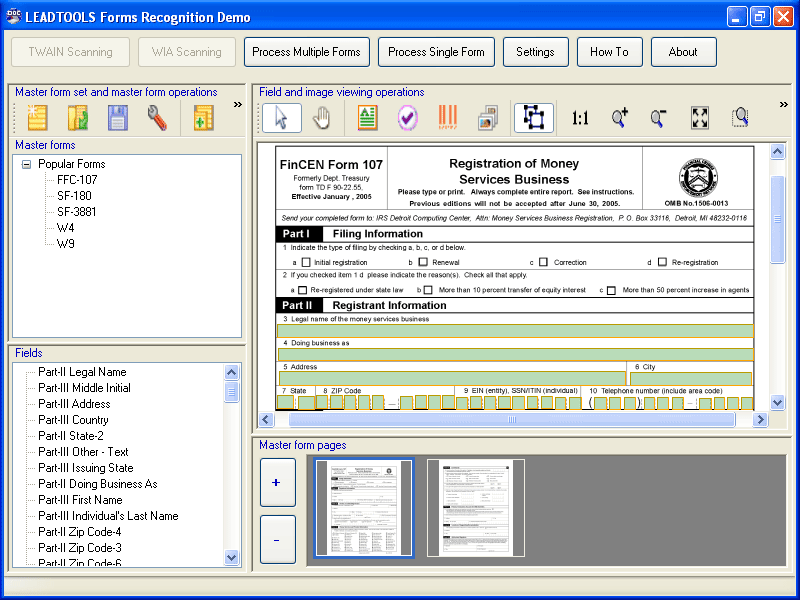Click form viewer scroll right arrow

[x=760, y=419]
